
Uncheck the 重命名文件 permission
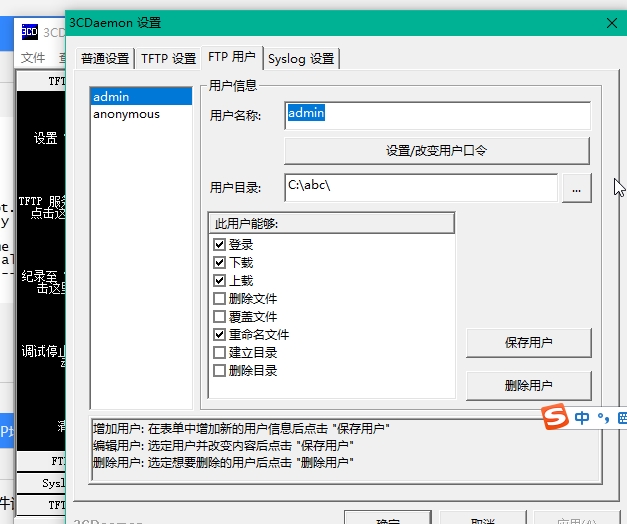point(219,334)
